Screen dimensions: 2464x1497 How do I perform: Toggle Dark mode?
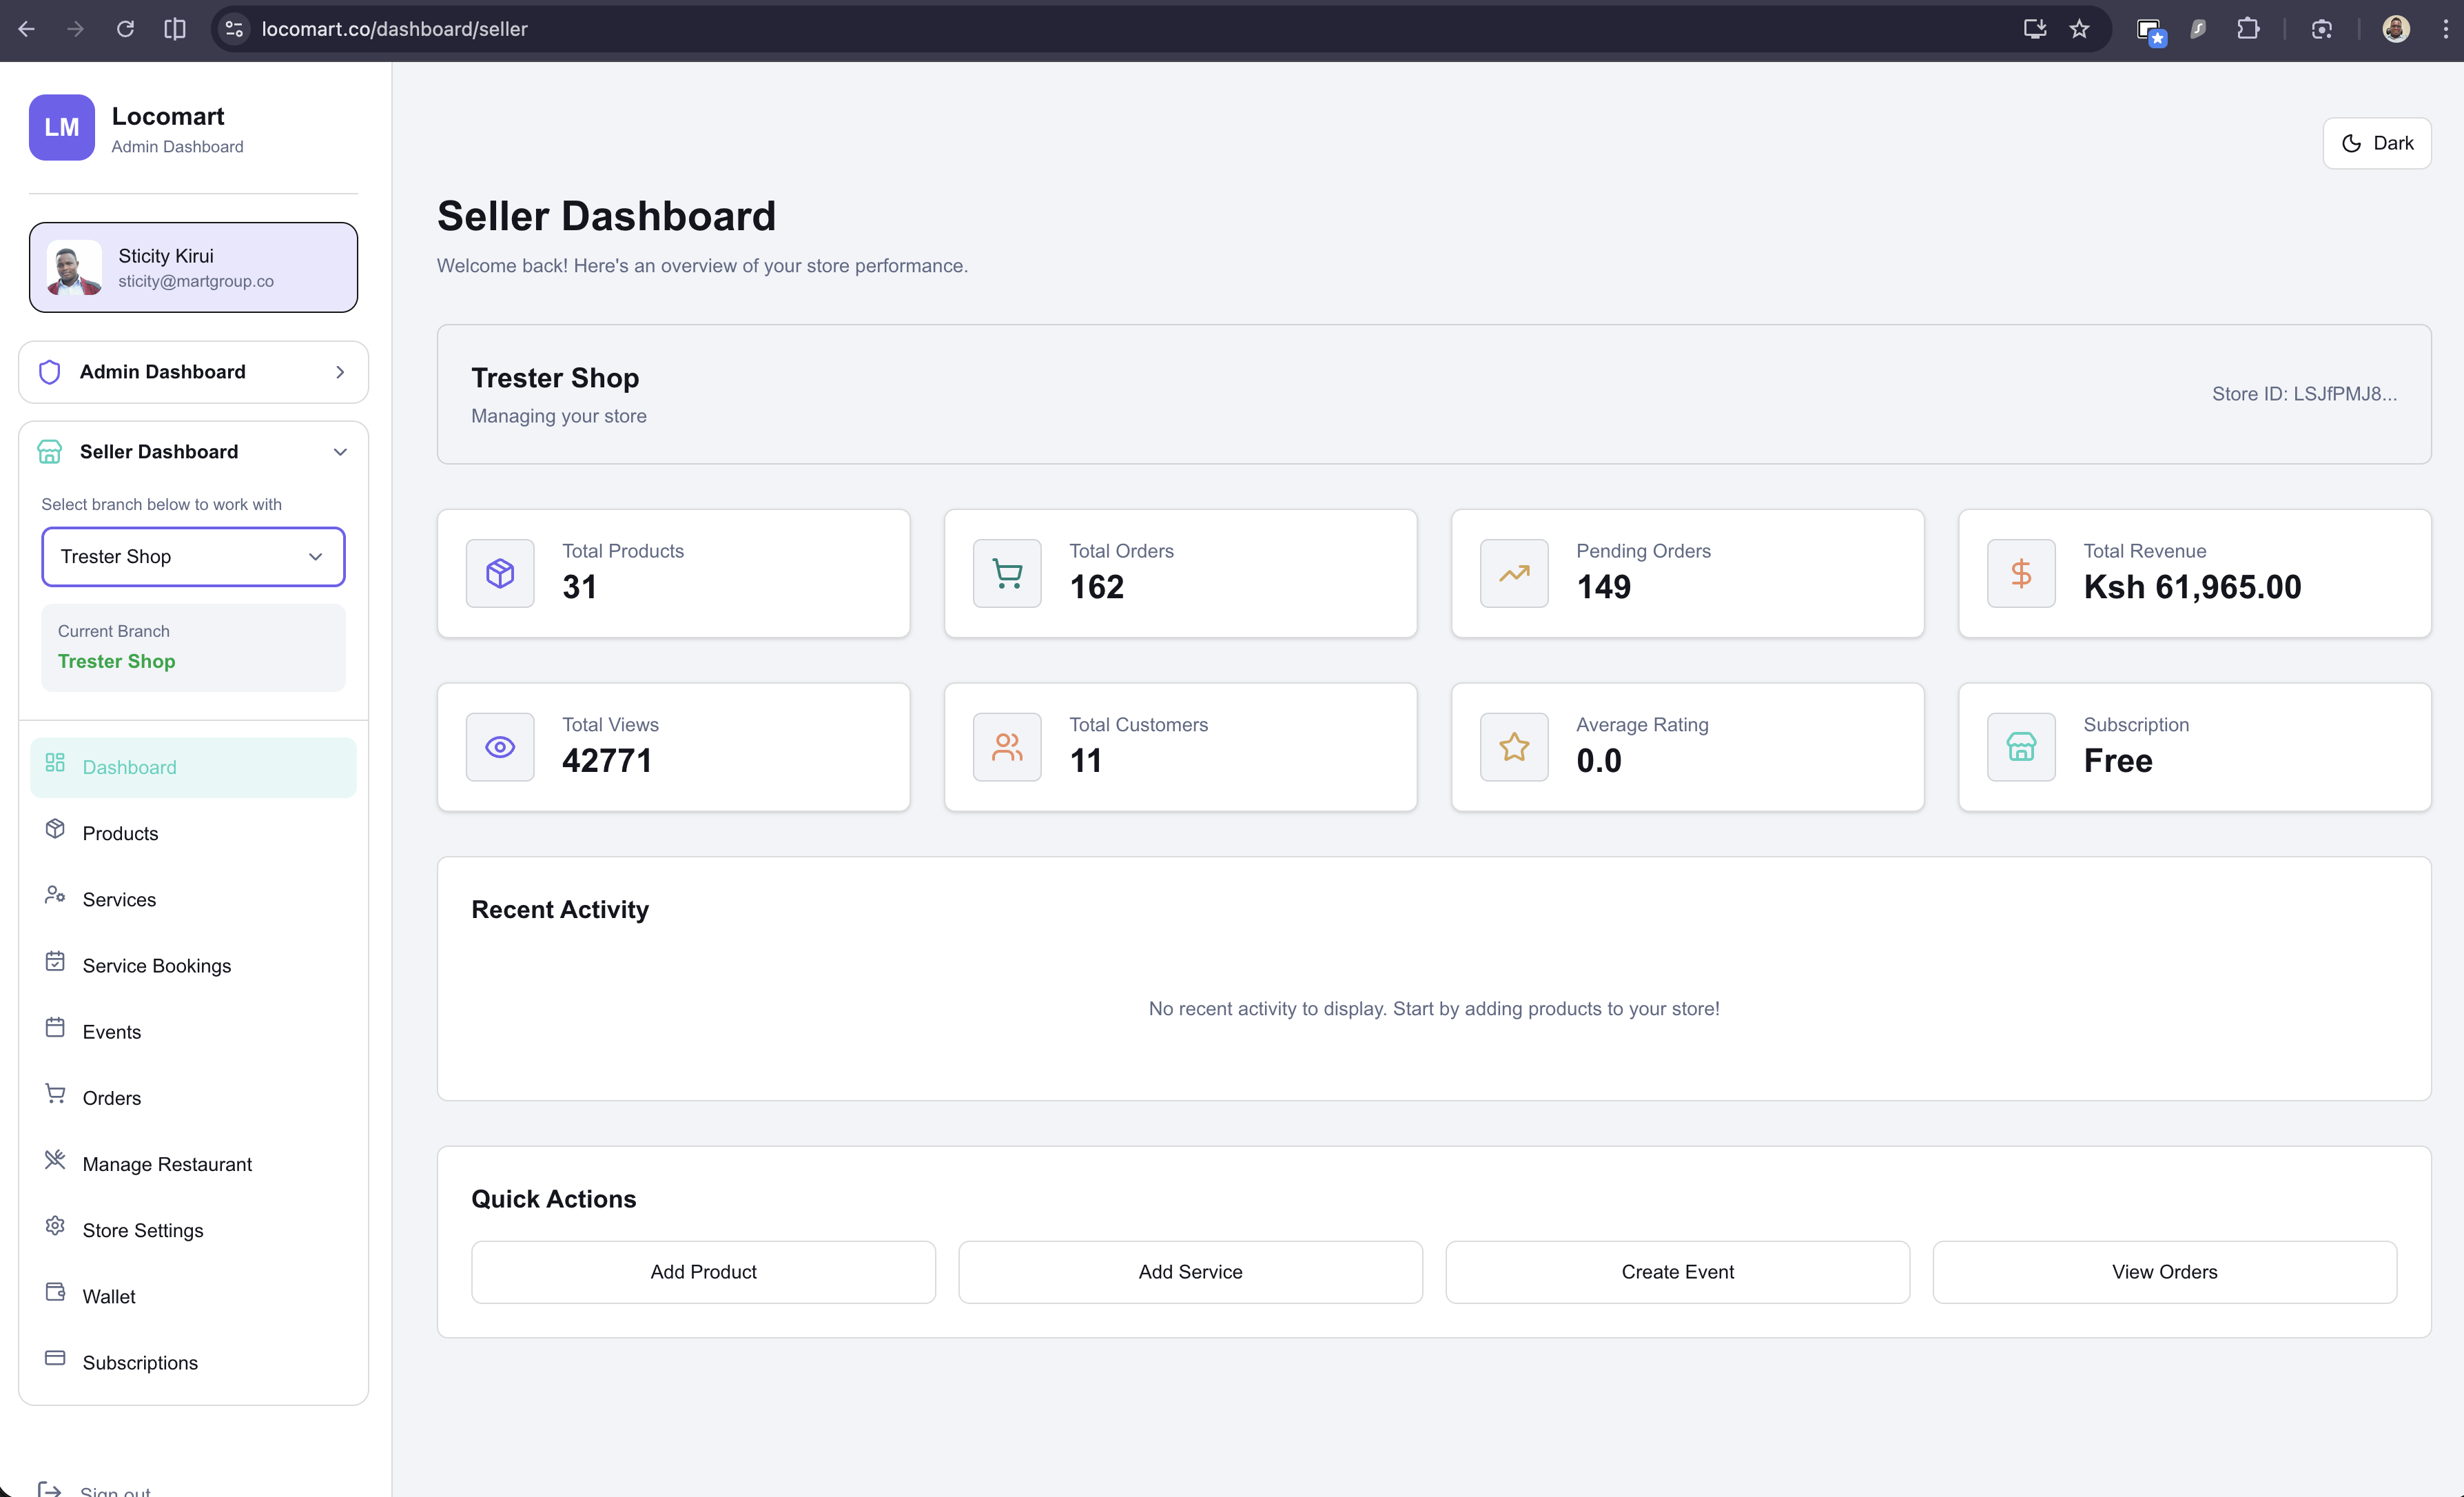tap(2377, 142)
